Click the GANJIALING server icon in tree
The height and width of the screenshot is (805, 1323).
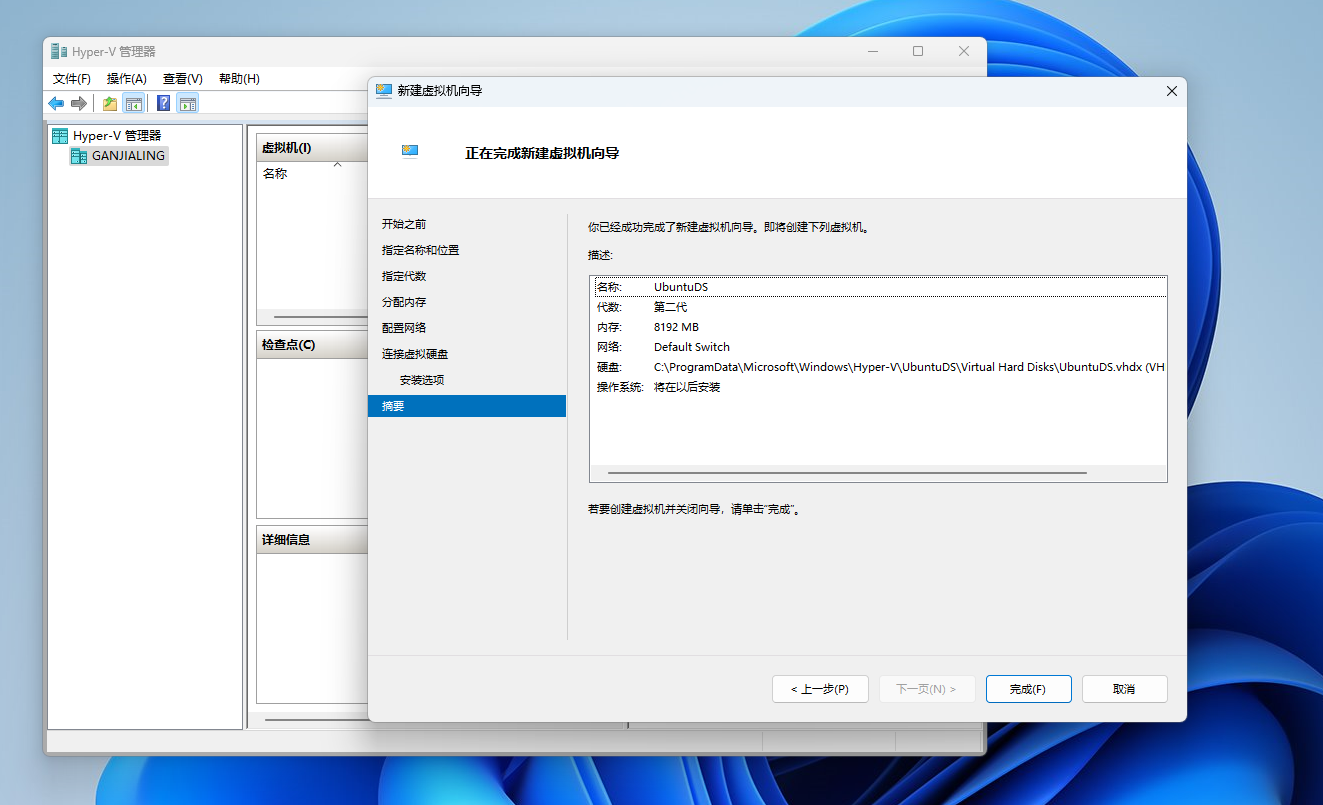point(78,156)
